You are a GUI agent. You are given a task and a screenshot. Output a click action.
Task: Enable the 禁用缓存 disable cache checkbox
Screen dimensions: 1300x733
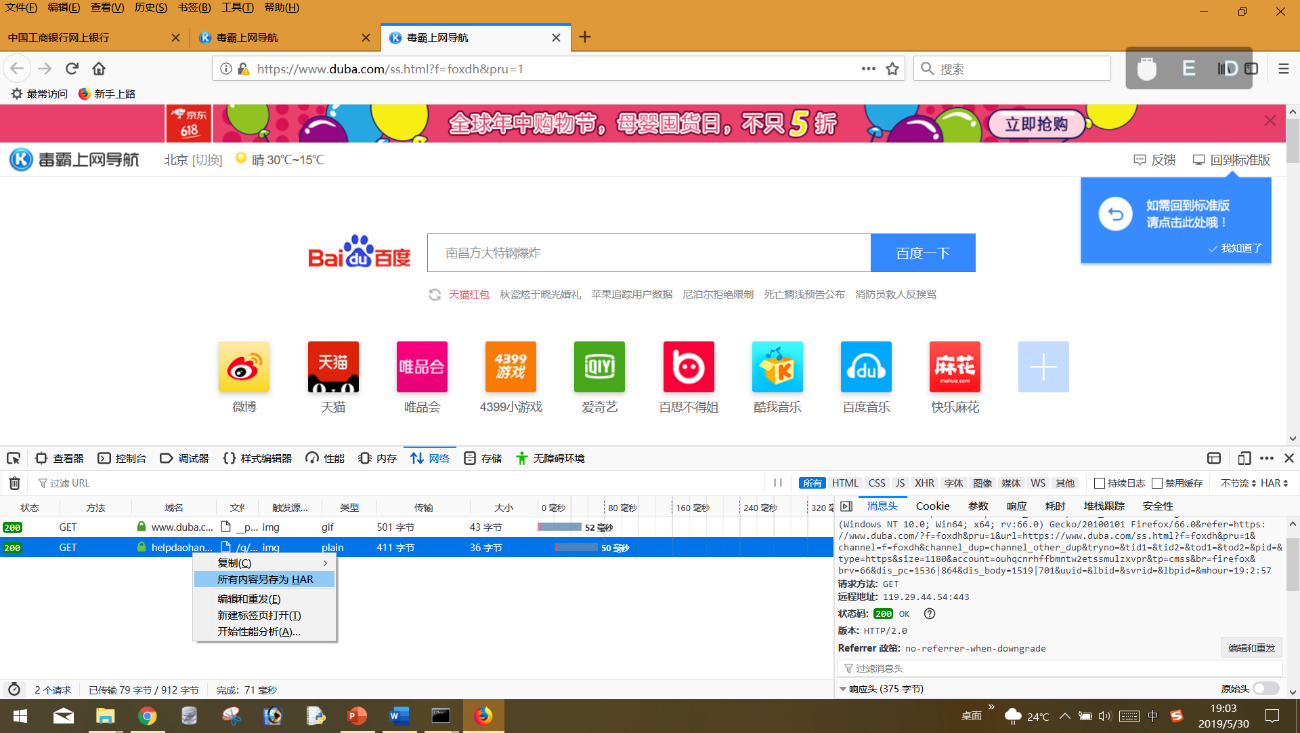click(1157, 484)
